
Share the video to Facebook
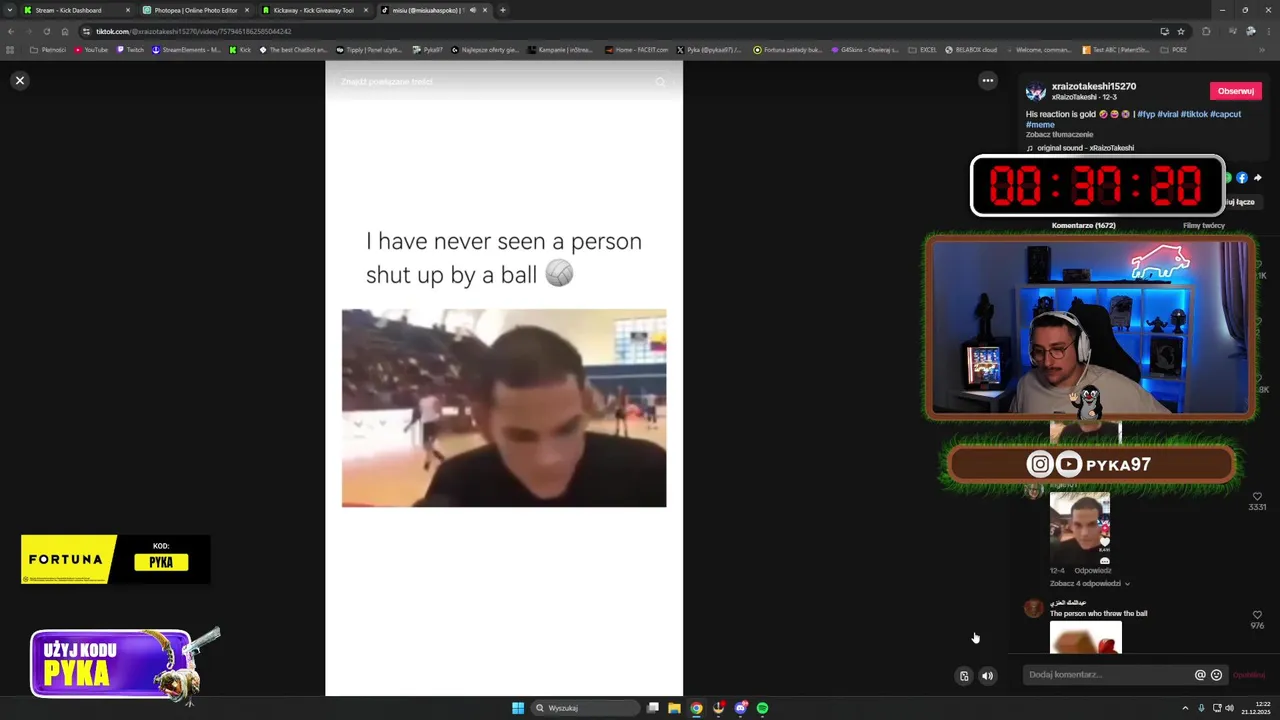pyautogui.click(x=1242, y=178)
